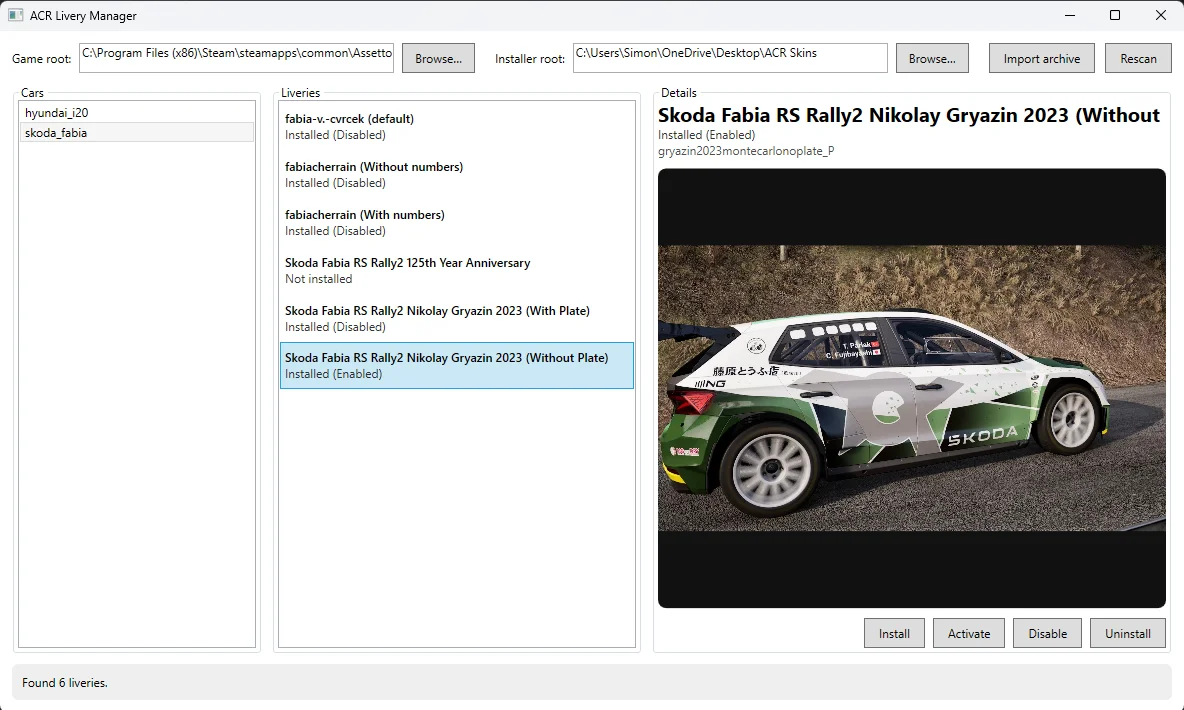Click the Installer root path field

[730, 58]
